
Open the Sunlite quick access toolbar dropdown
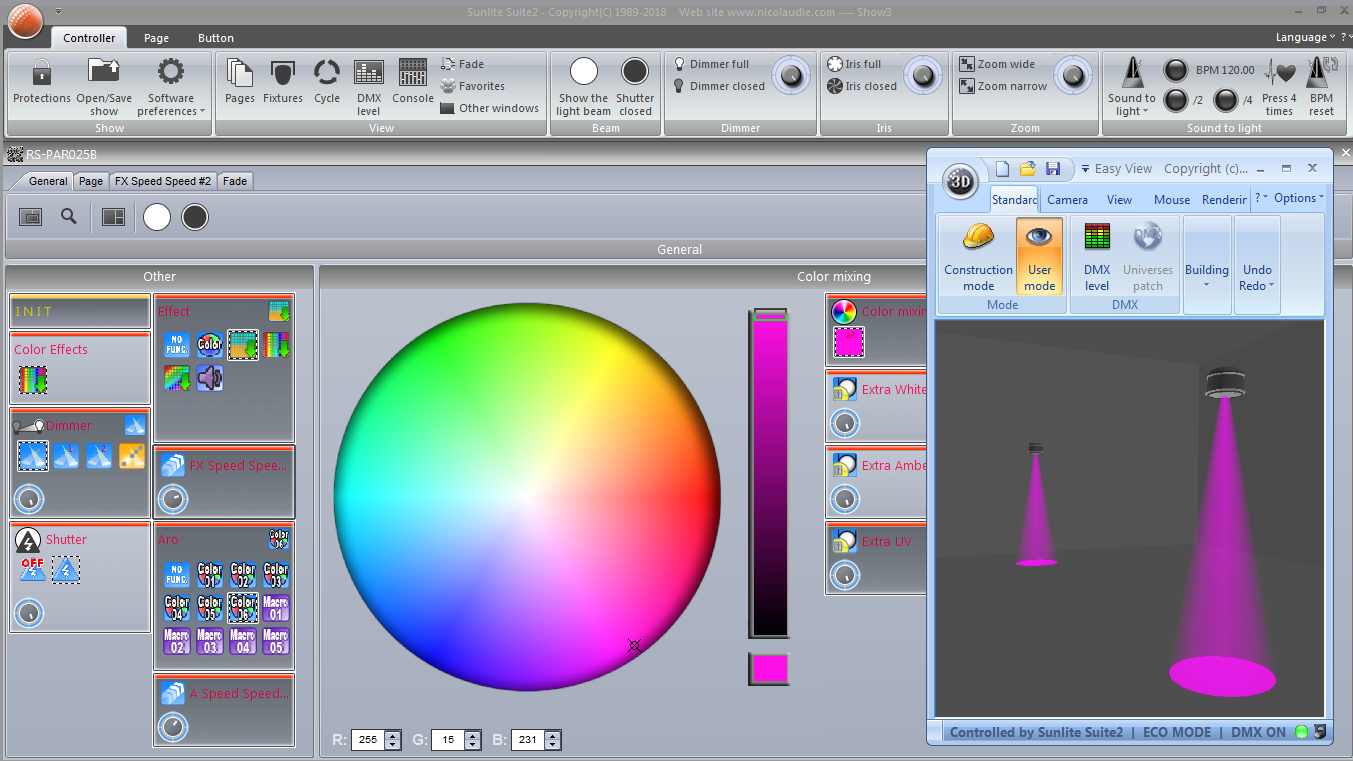coord(58,11)
